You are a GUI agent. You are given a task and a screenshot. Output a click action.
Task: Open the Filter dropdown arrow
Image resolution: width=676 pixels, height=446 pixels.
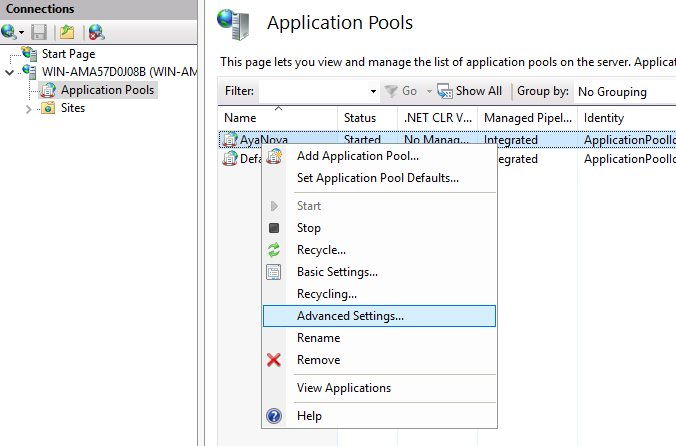point(373,91)
